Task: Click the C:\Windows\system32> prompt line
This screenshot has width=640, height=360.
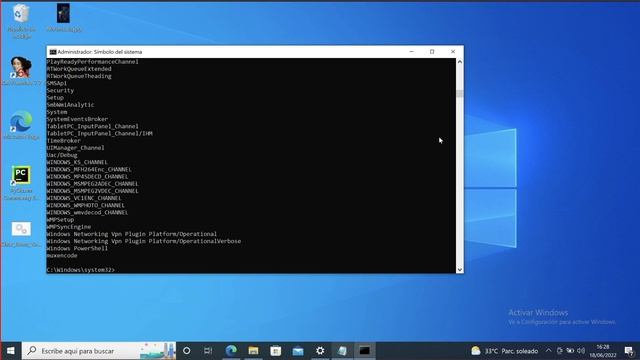Action: pyautogui.click(x=81, y=270)
